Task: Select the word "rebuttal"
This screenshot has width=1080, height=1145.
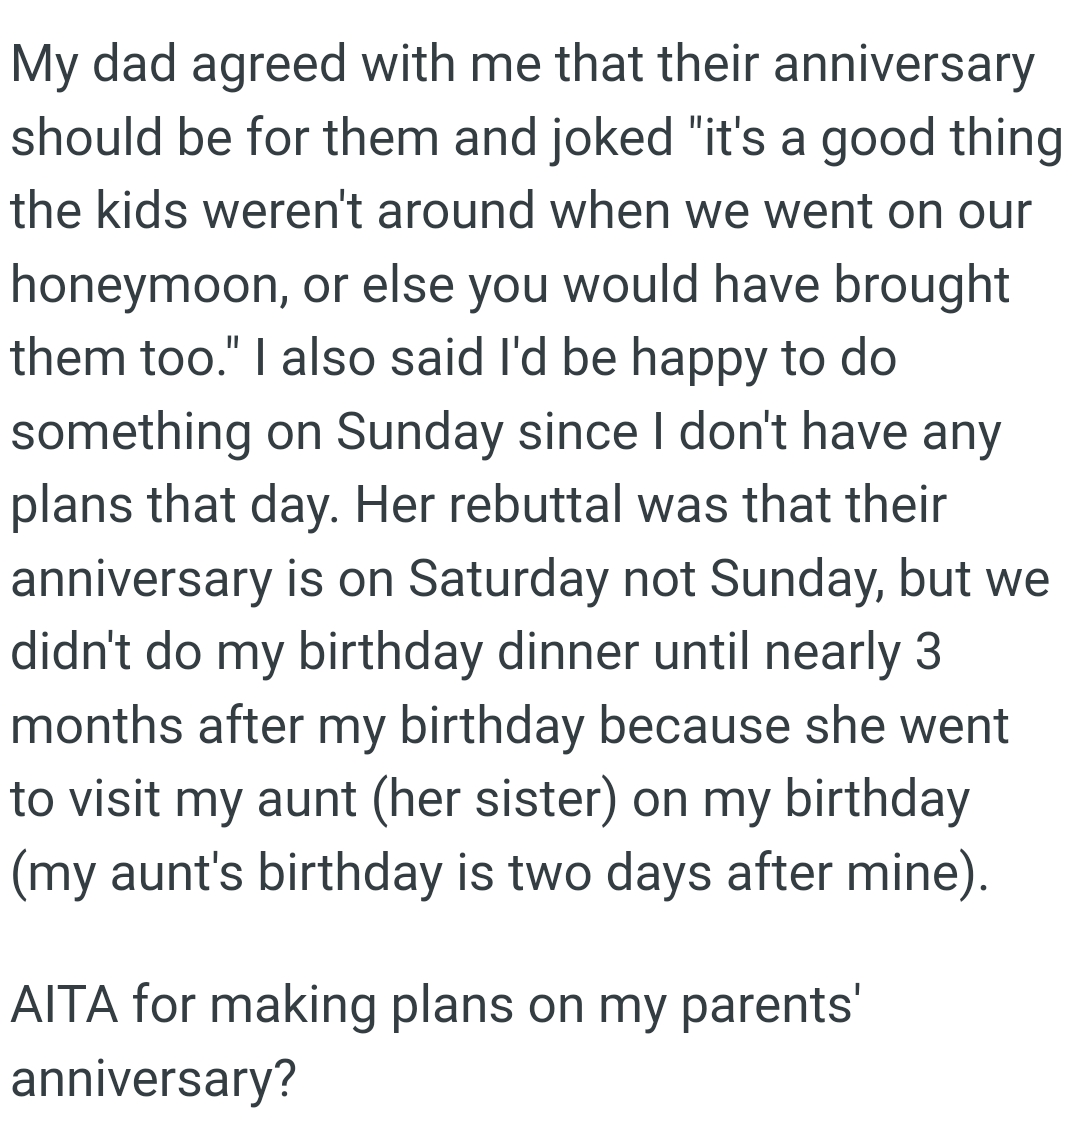Action: click(x=522, y=506)
